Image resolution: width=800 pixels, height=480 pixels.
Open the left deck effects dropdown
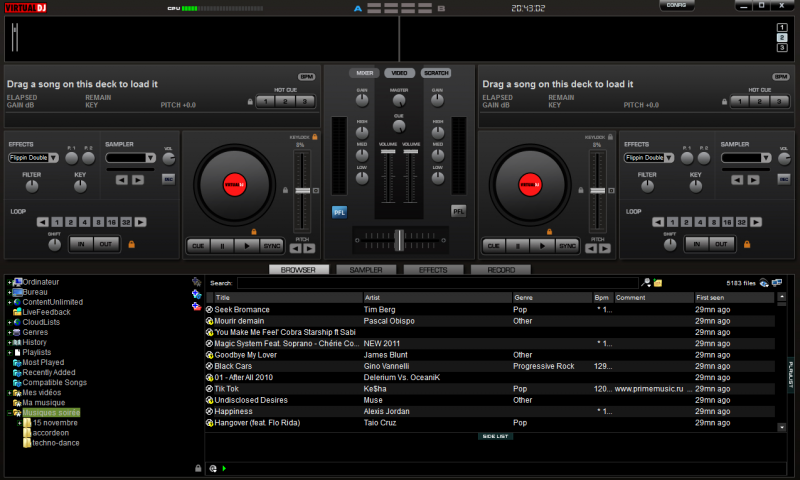pyautogui.click(x=54, y=158)
